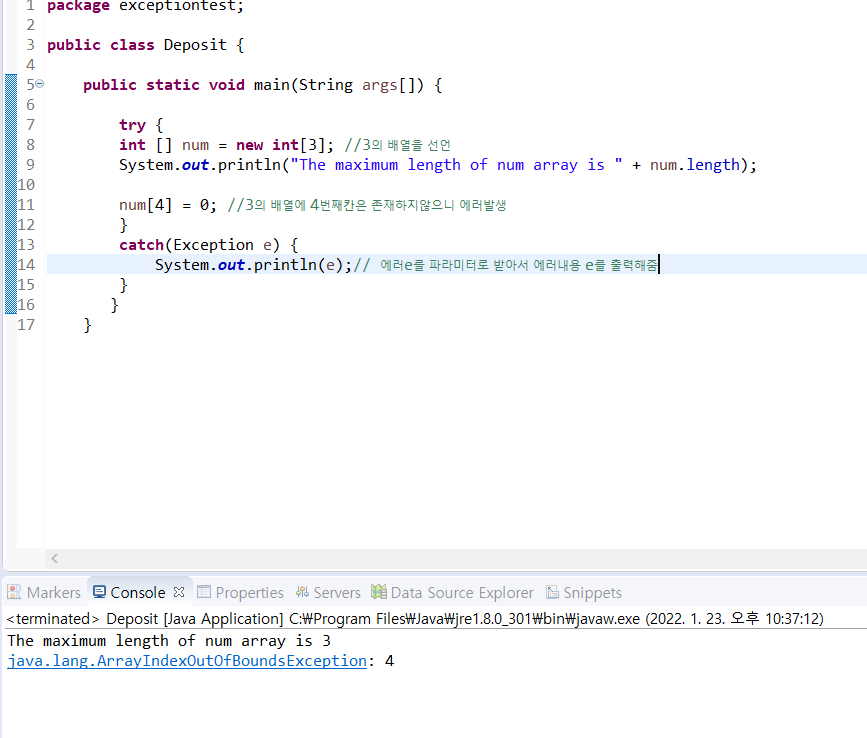Click 'System.out.println(e);' on line 14
This screenshot has height=738, width=867.
253,265
